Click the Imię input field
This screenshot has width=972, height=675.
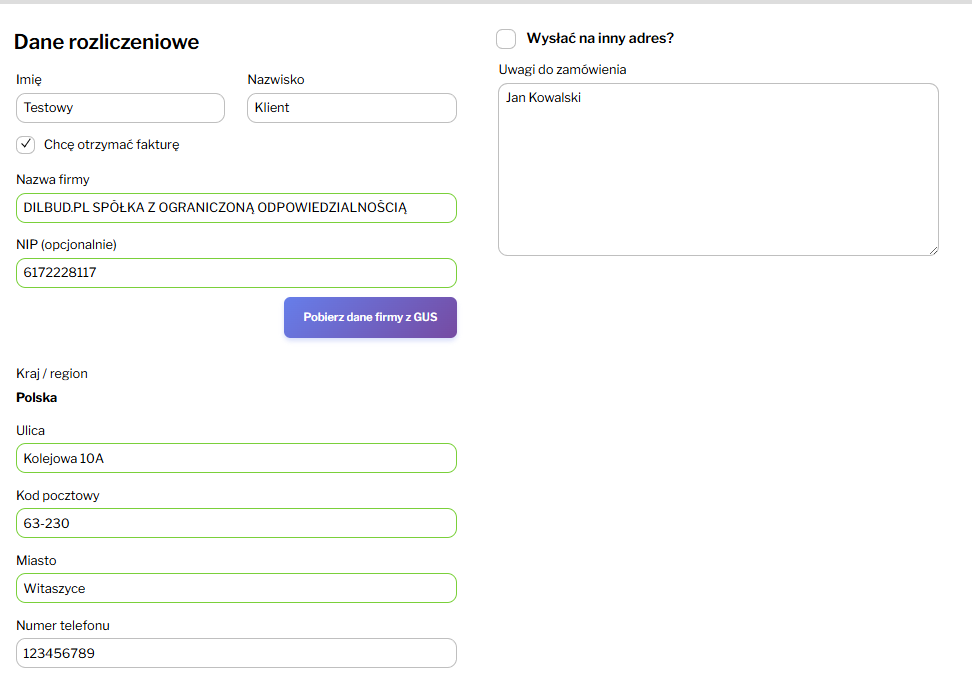[120, 108]
